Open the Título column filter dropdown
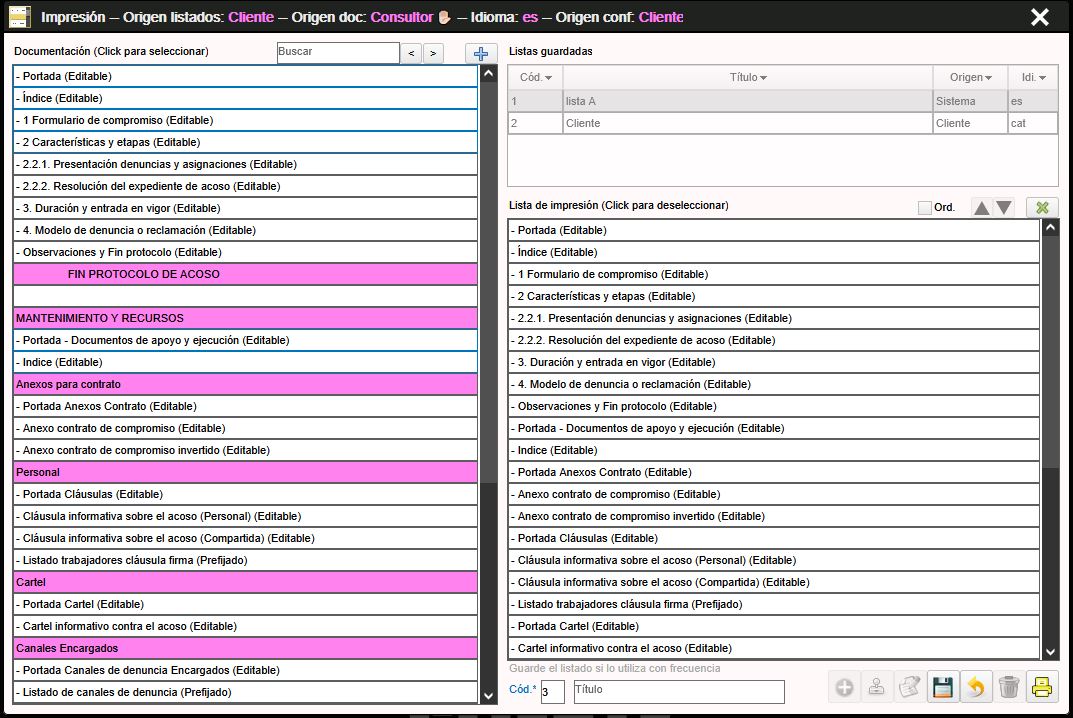 pos(763,78)
